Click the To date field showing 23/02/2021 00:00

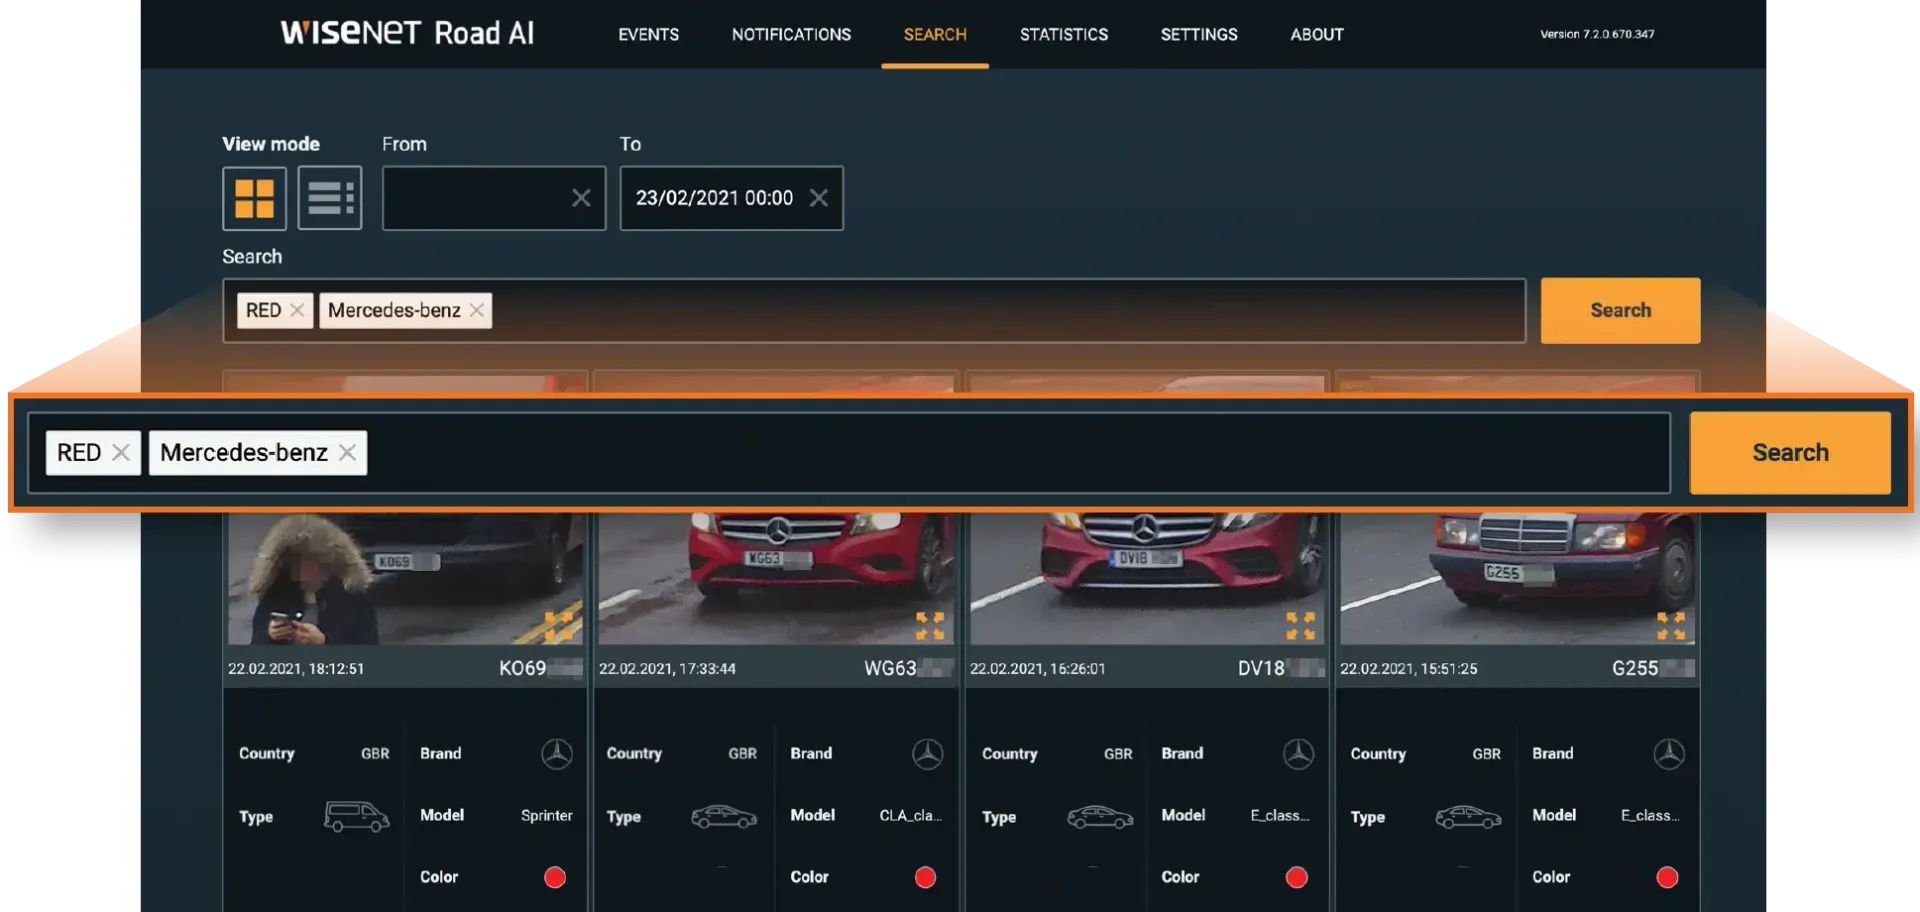coord(731,198)
